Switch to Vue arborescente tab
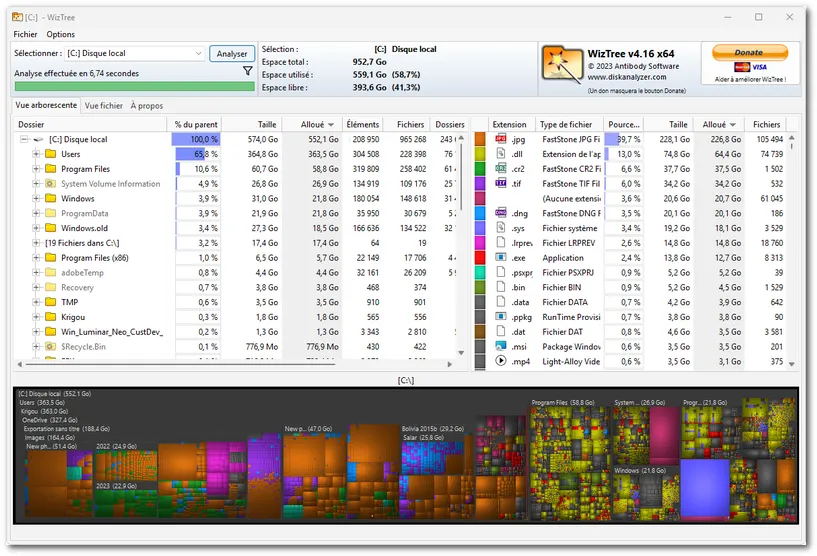The image size is (817, 556). click(x=46, y=105)
